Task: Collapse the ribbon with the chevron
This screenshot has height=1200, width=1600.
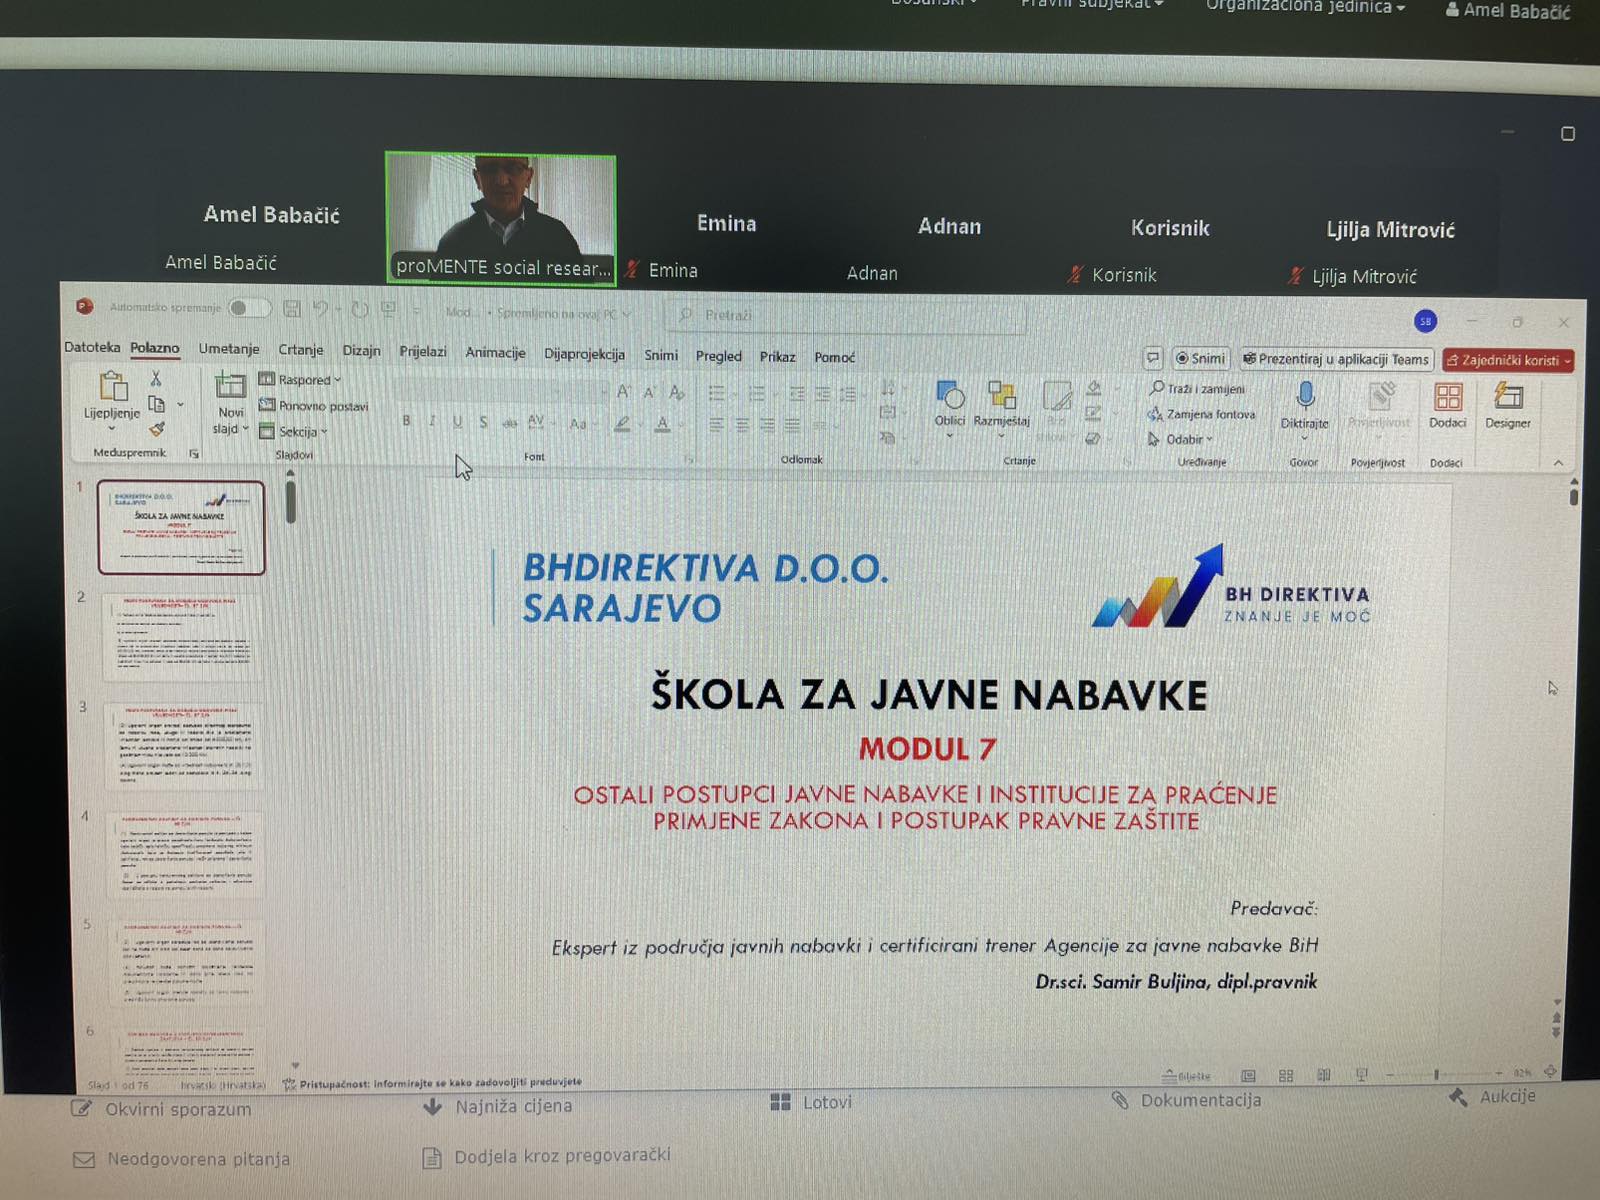Action: point(1558,463)
